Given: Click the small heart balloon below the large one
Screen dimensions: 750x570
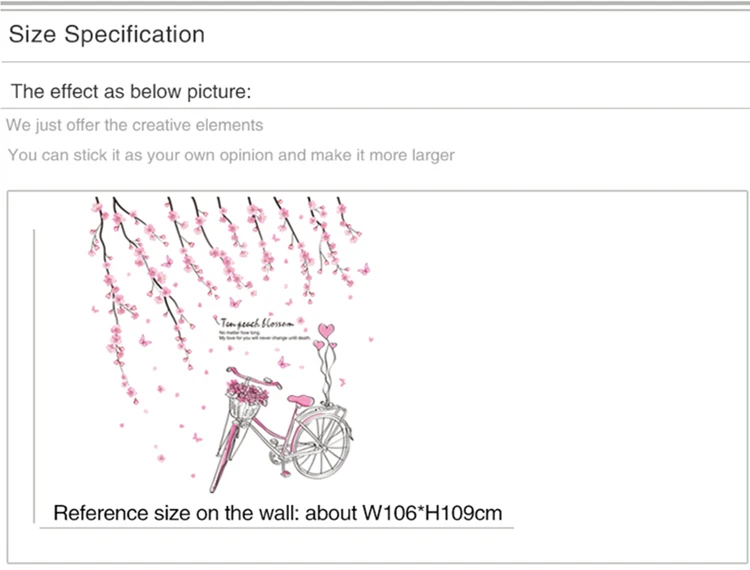Looking at the screenshot, I should point(318,345).
